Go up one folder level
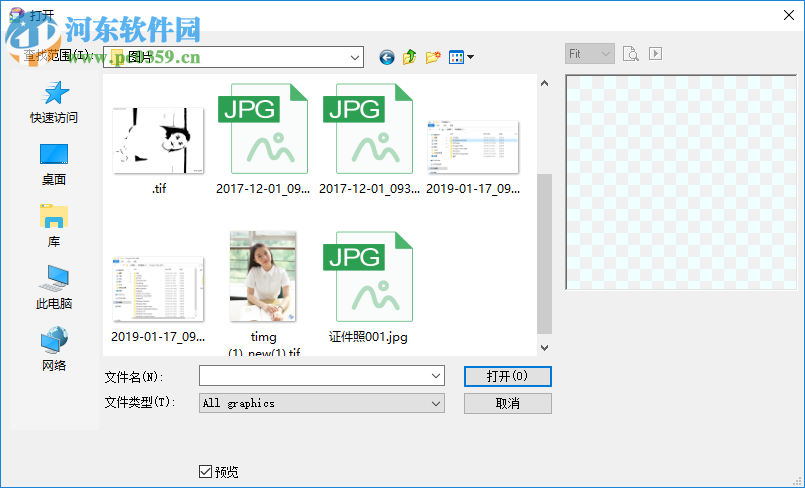This screenshot has width=805, height=488. (x=409, y=57)
